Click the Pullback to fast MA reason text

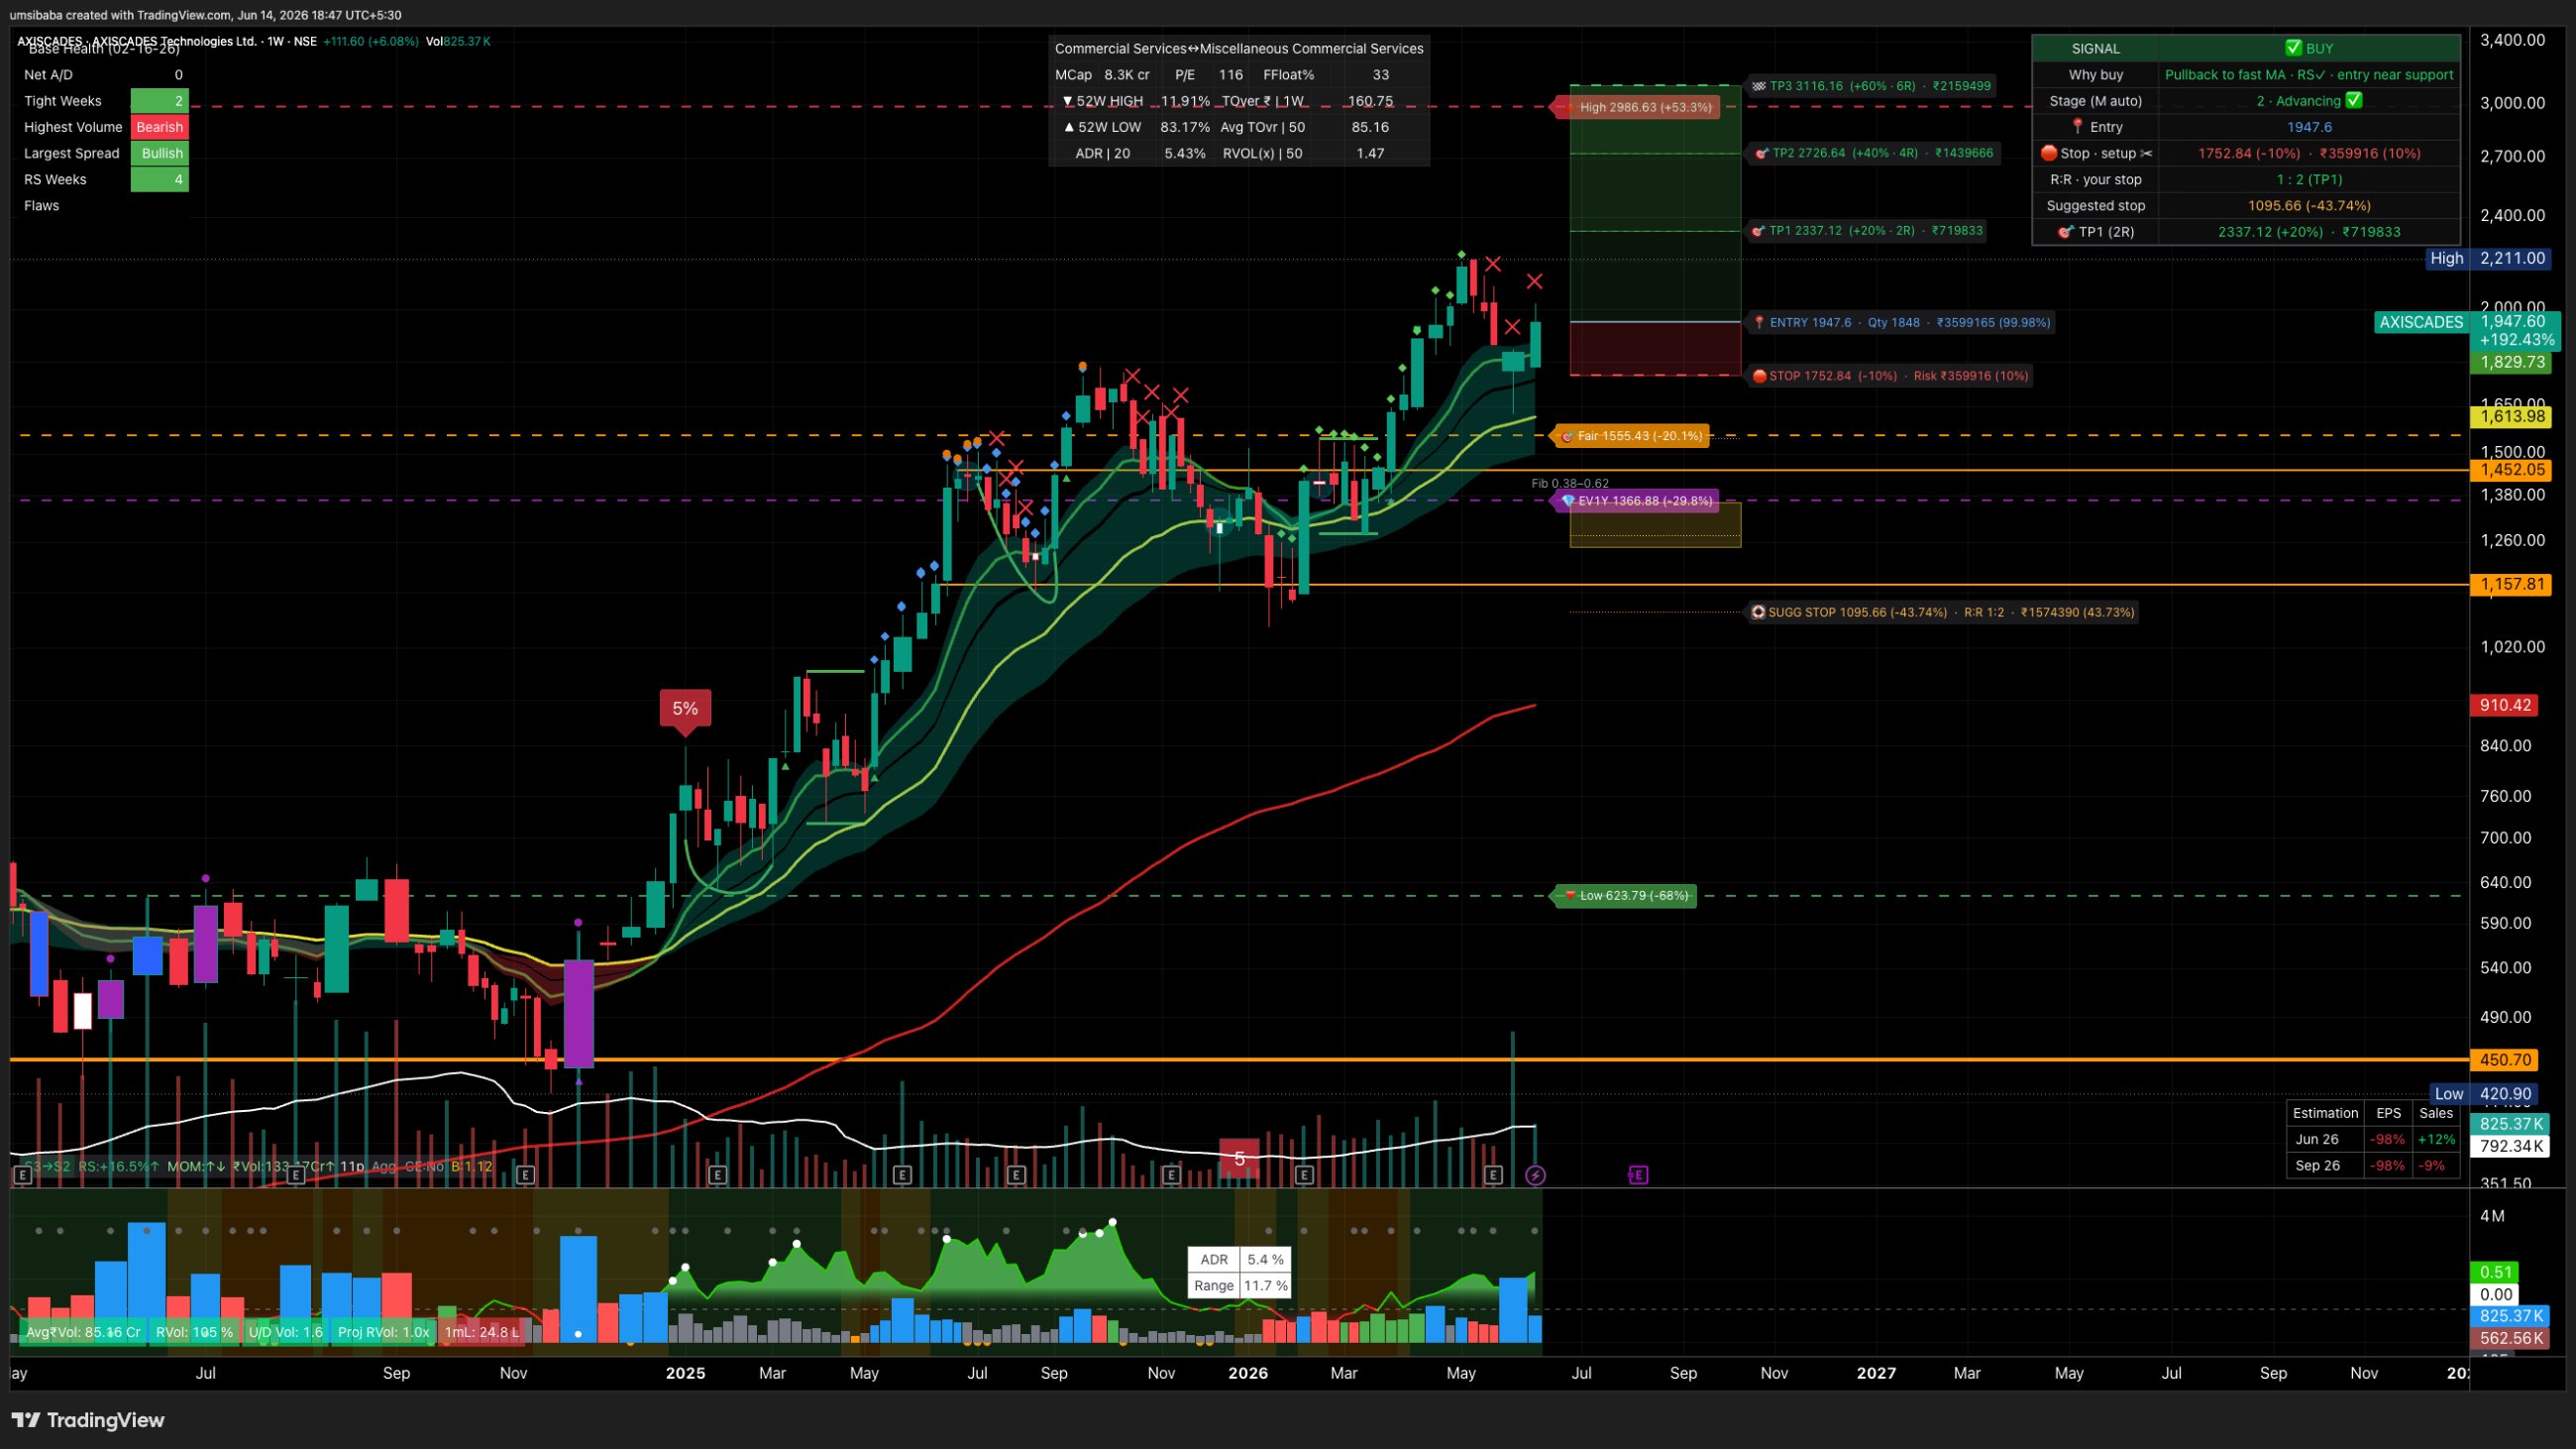pos(2309,75)
